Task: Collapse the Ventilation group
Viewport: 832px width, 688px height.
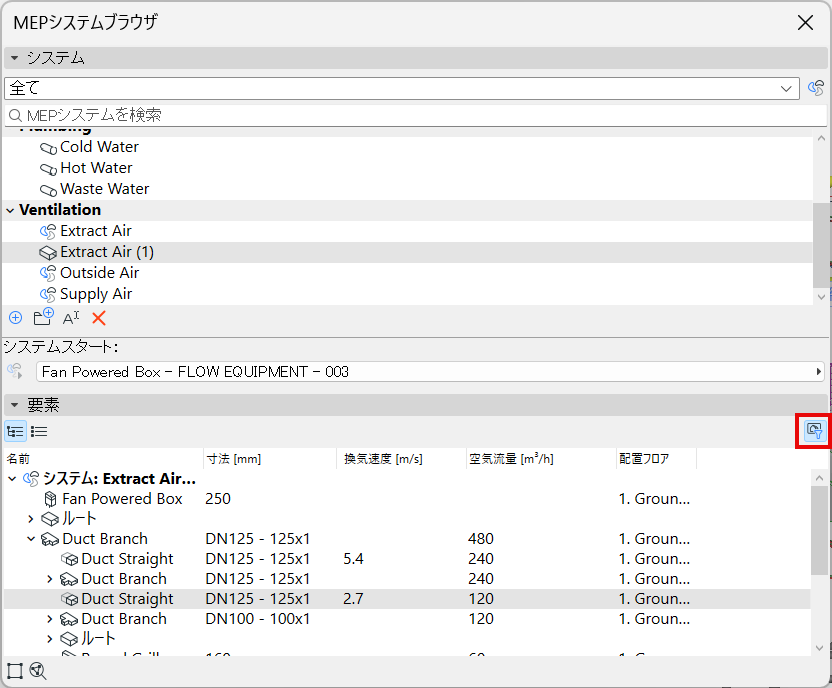Action: (x=10, y=211)
